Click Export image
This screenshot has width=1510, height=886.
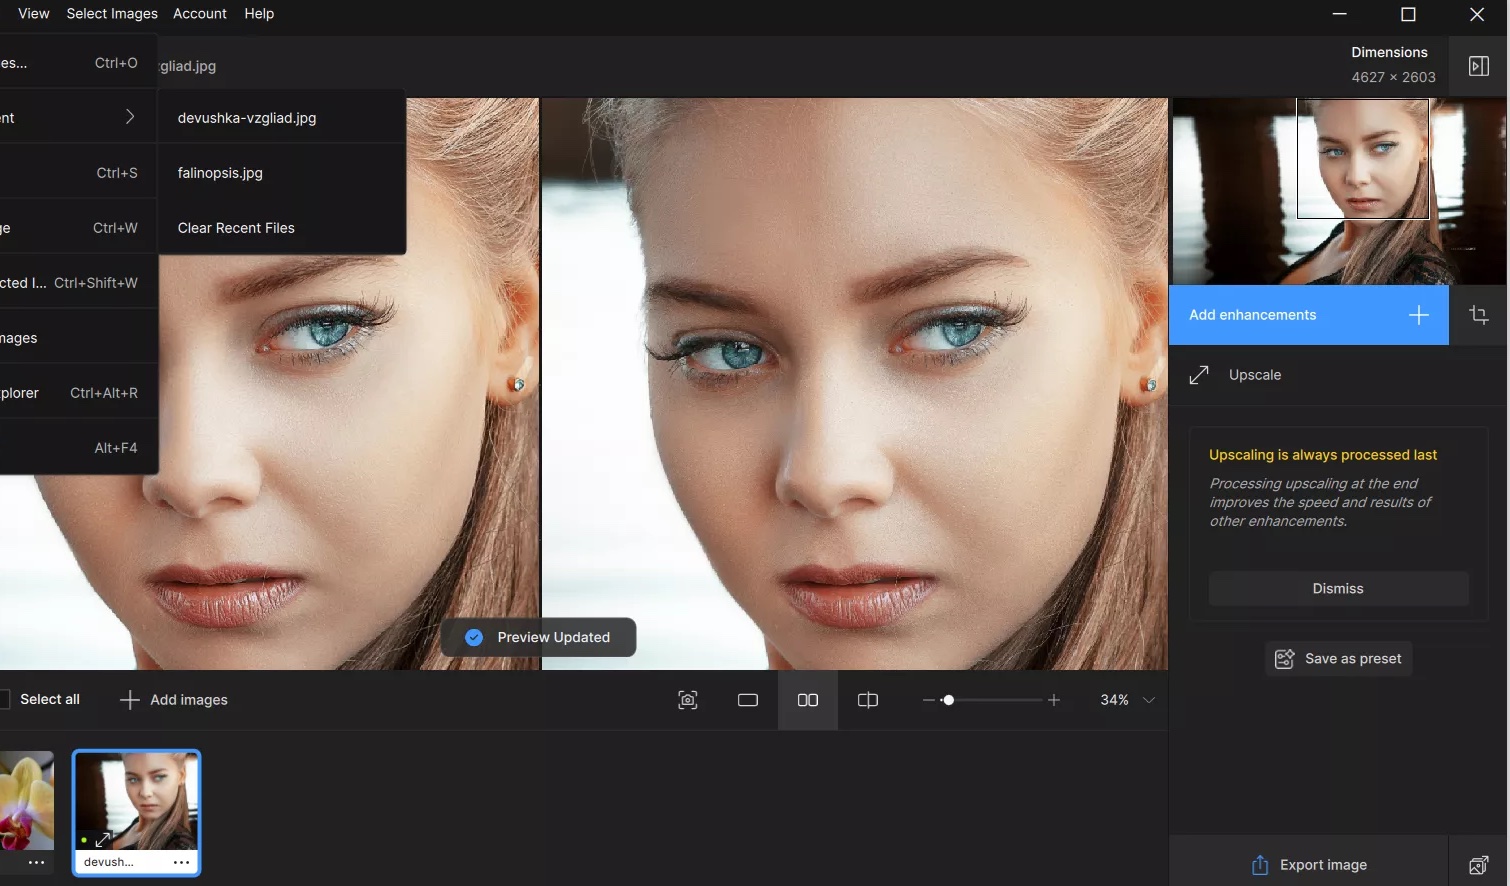pyautogui.click(x=1308, y=864)
